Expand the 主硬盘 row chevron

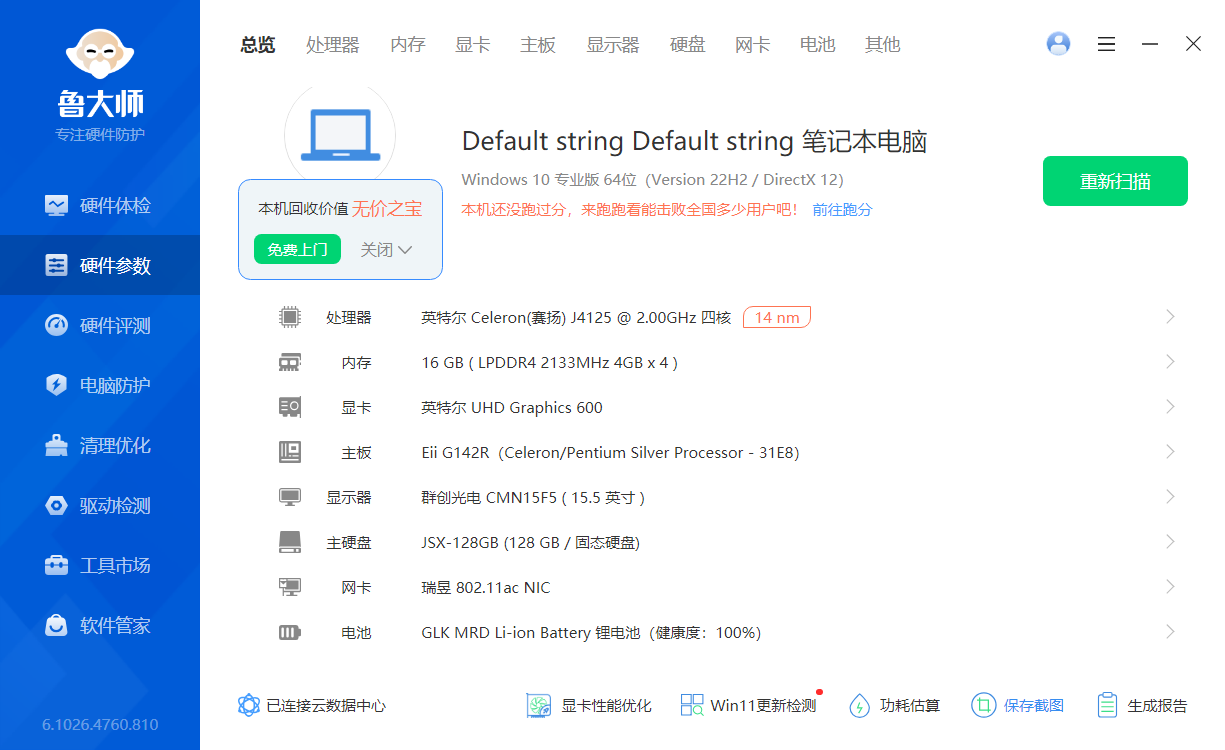point(1170,542)
